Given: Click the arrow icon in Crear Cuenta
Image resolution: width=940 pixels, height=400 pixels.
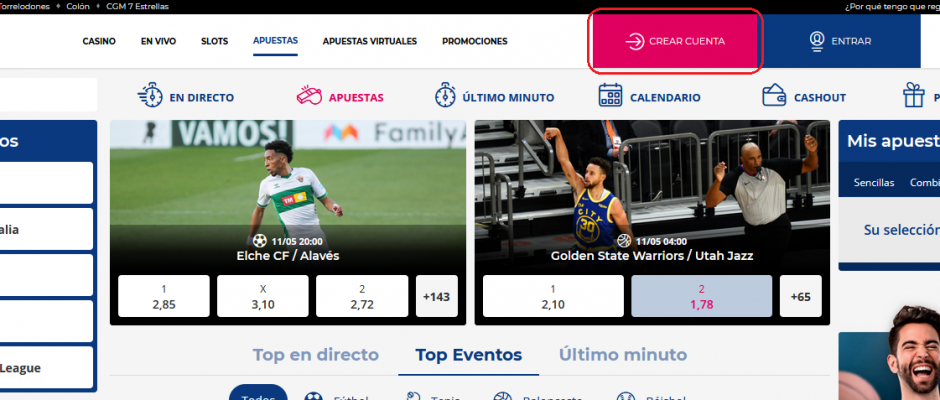Looking at the screenshot, I should click(x=634, y=41).
